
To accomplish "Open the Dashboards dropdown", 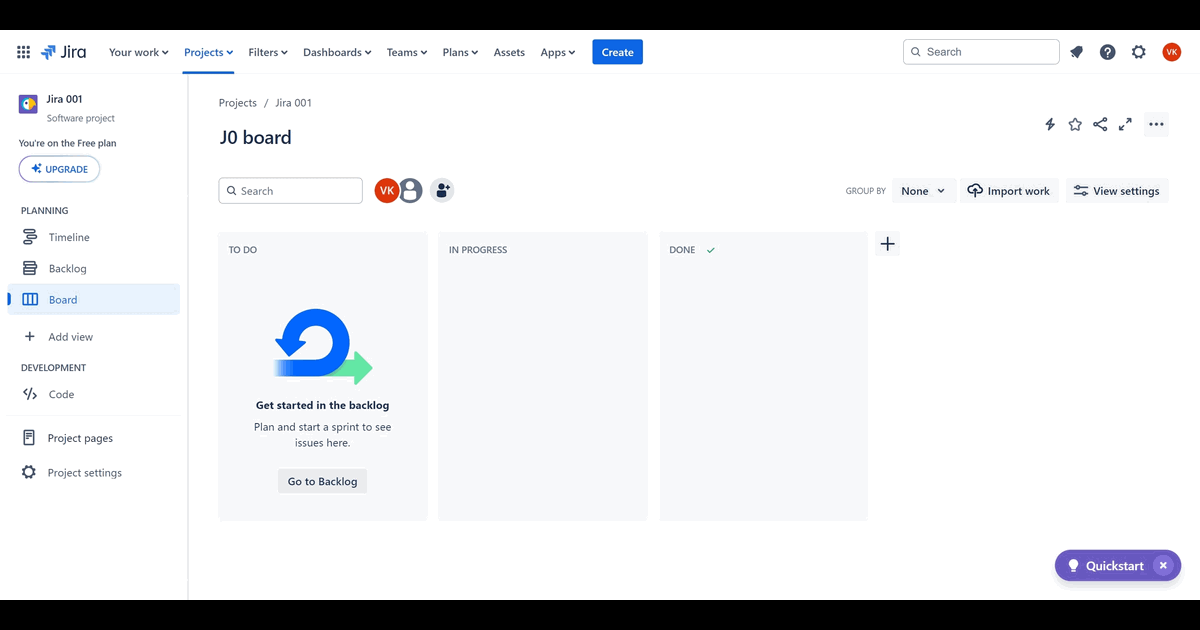I will click(337, 52).
